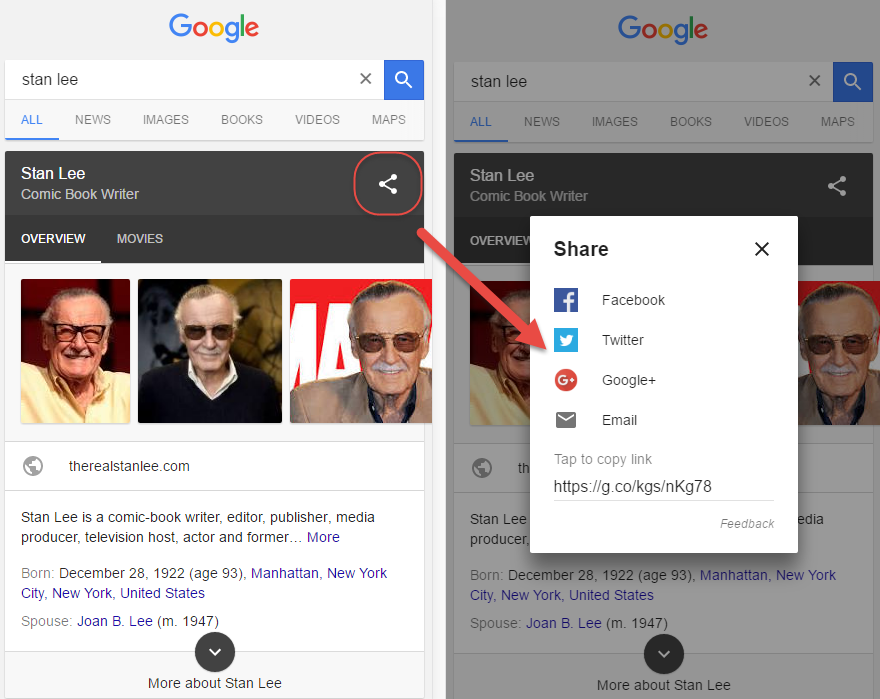
Task: Expand More about Stan Lee on right panel
Action: pyautogui.click(x=663, y=655)
